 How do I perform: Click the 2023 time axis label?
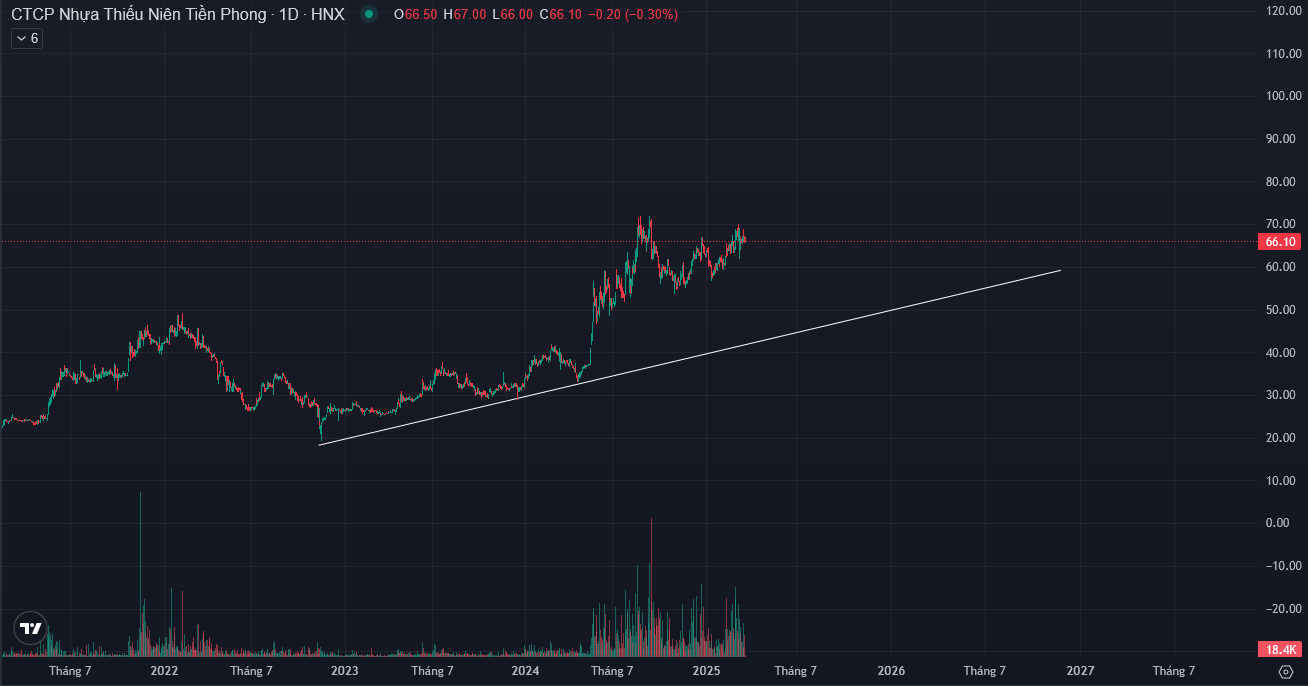click(x=345, y=671)
